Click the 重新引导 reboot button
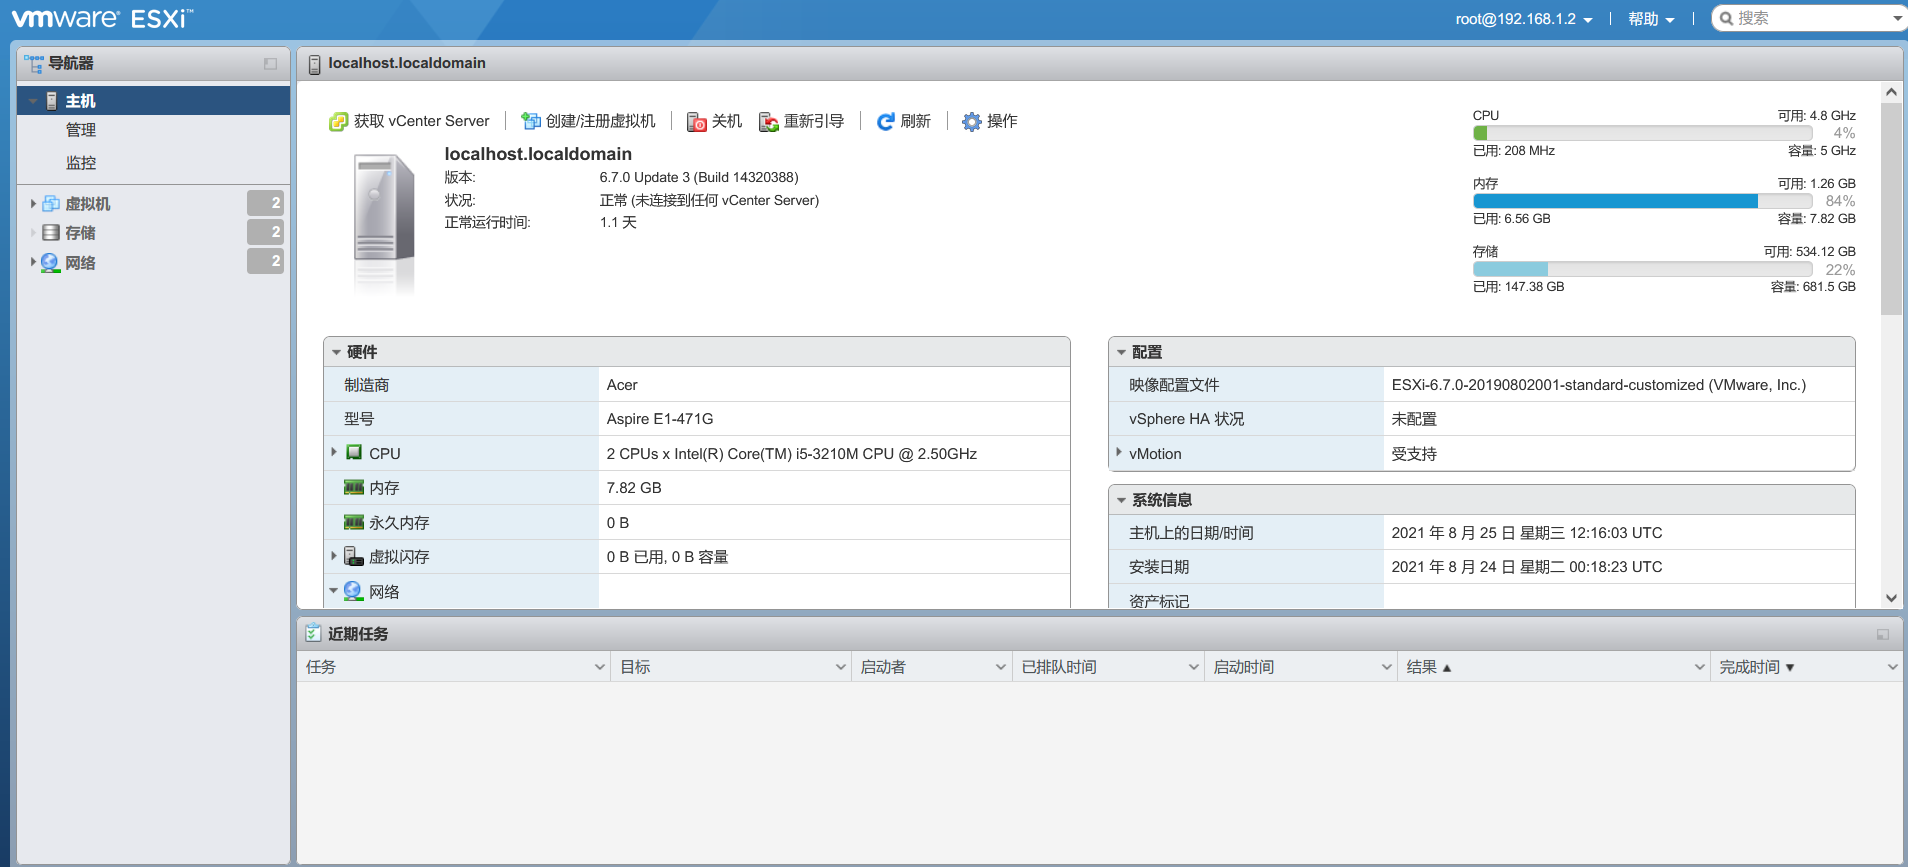 (802, 122)
